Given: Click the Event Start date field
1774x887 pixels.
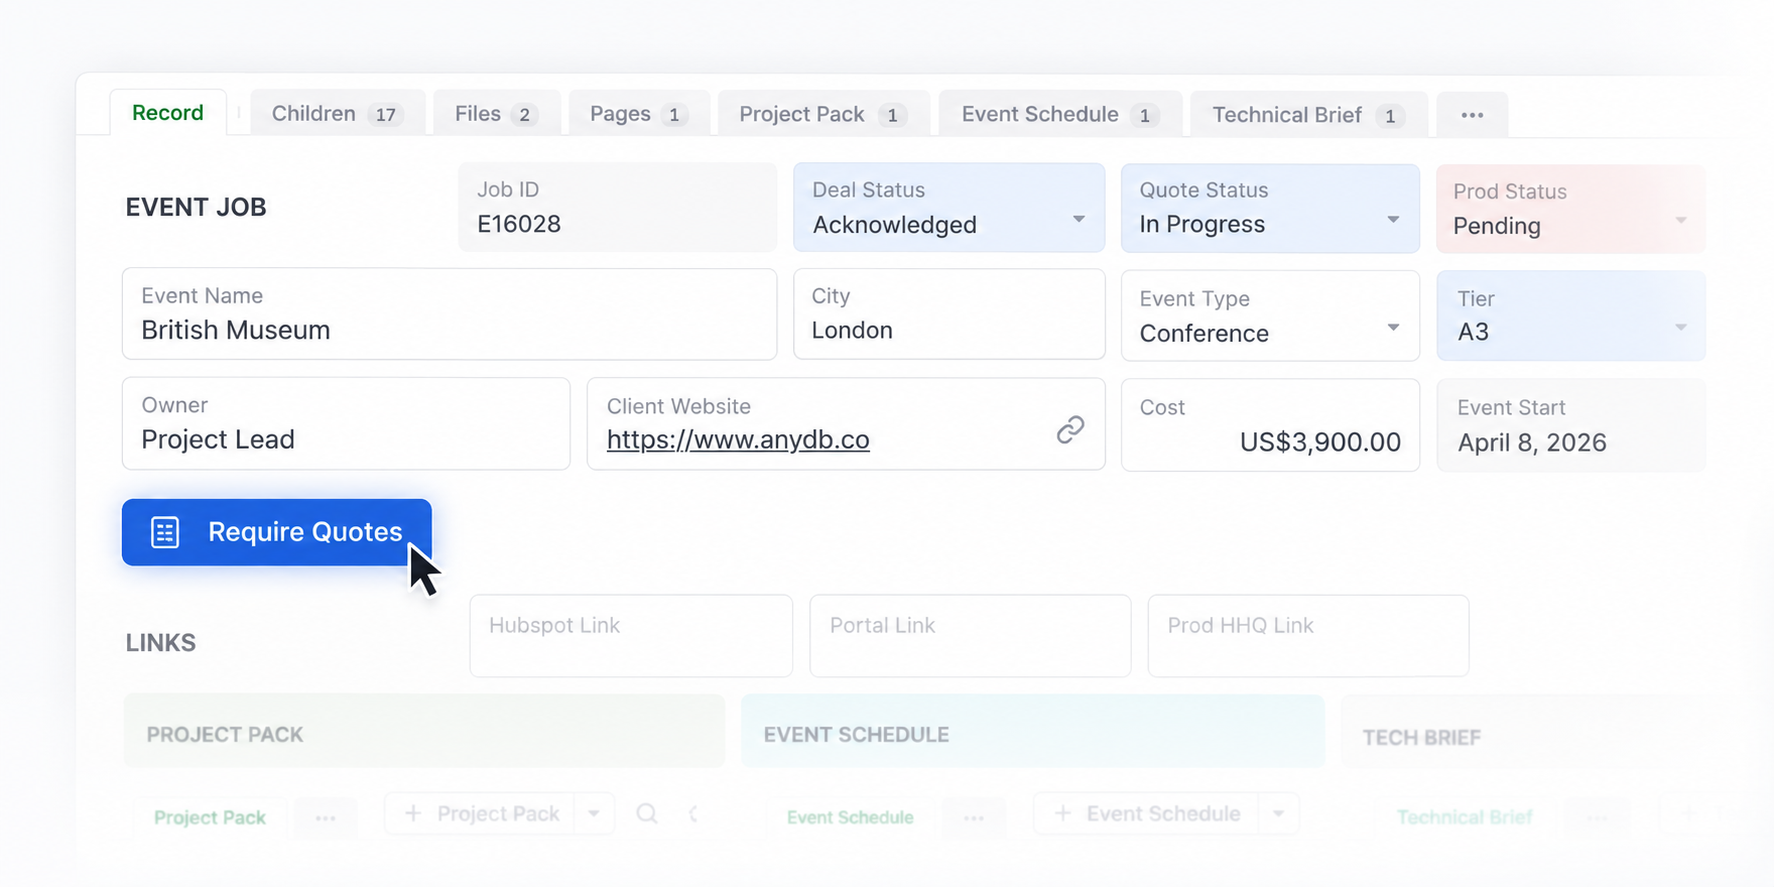Looking at the screenshot, I should [1571, 424].
